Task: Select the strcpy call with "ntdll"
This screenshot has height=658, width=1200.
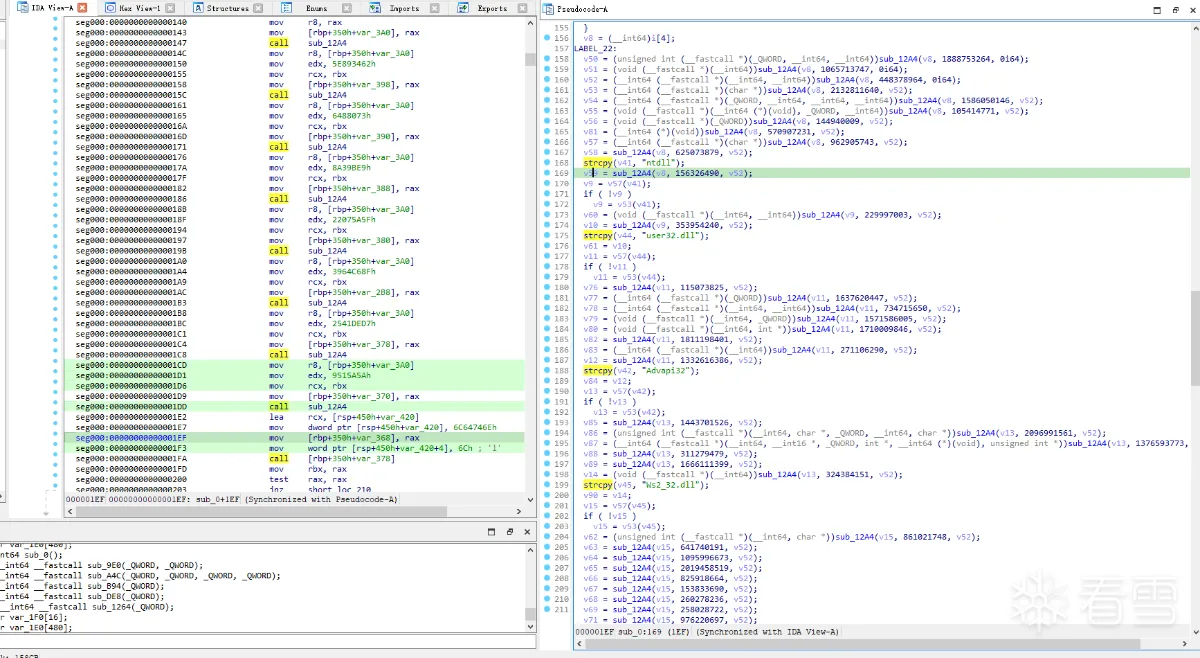Action: pos(633,163)
